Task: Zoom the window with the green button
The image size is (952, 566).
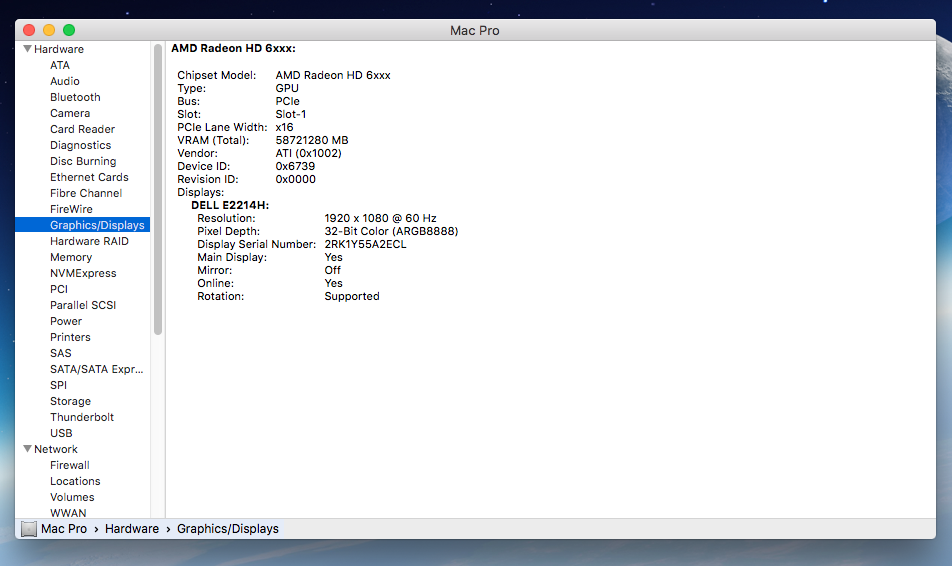Action: 69,30
